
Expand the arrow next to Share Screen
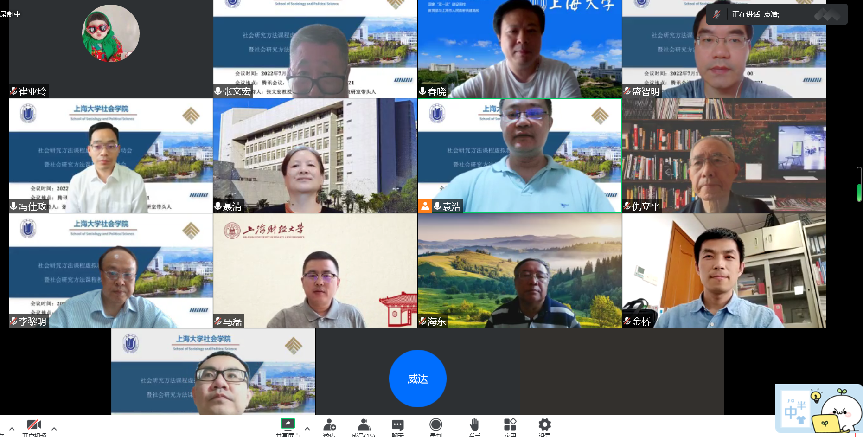305,428
